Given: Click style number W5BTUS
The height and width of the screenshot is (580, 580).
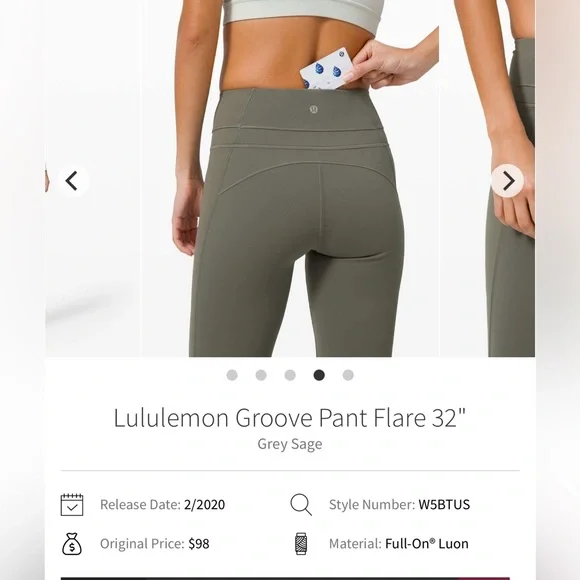Looking at the screenshot, I should 444,505.
